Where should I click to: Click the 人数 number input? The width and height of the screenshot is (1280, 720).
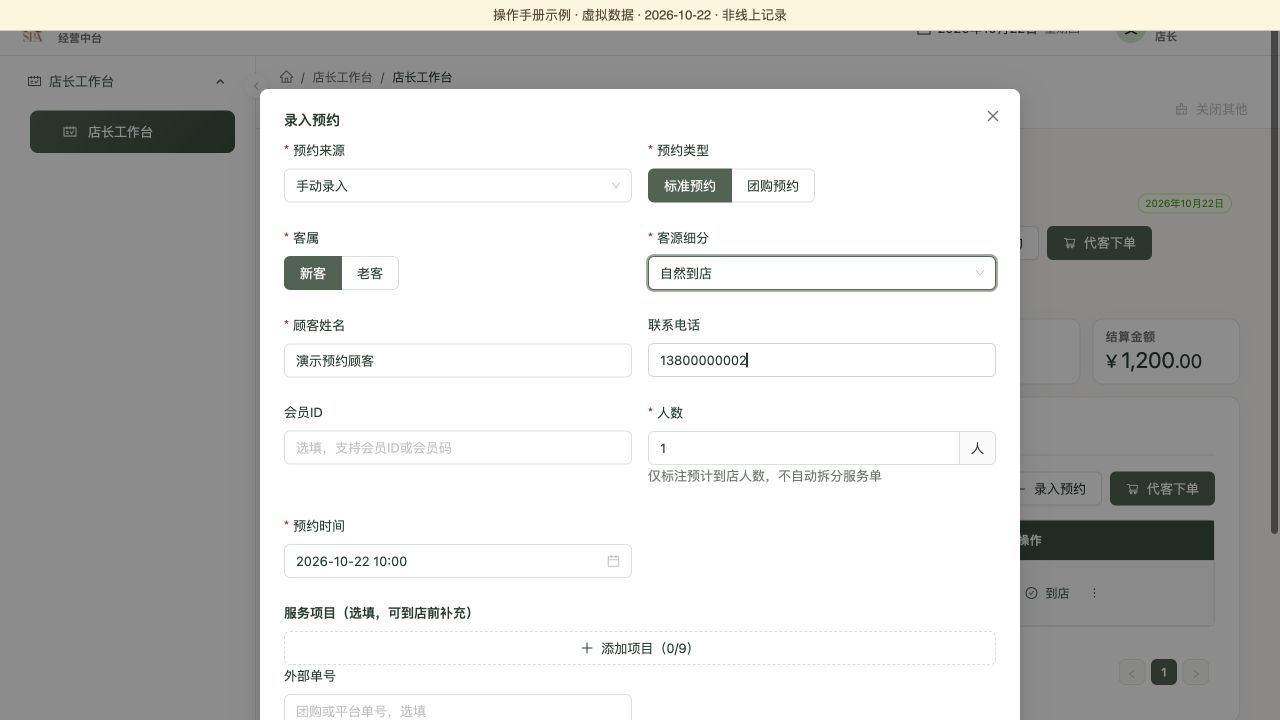point(804,448)
